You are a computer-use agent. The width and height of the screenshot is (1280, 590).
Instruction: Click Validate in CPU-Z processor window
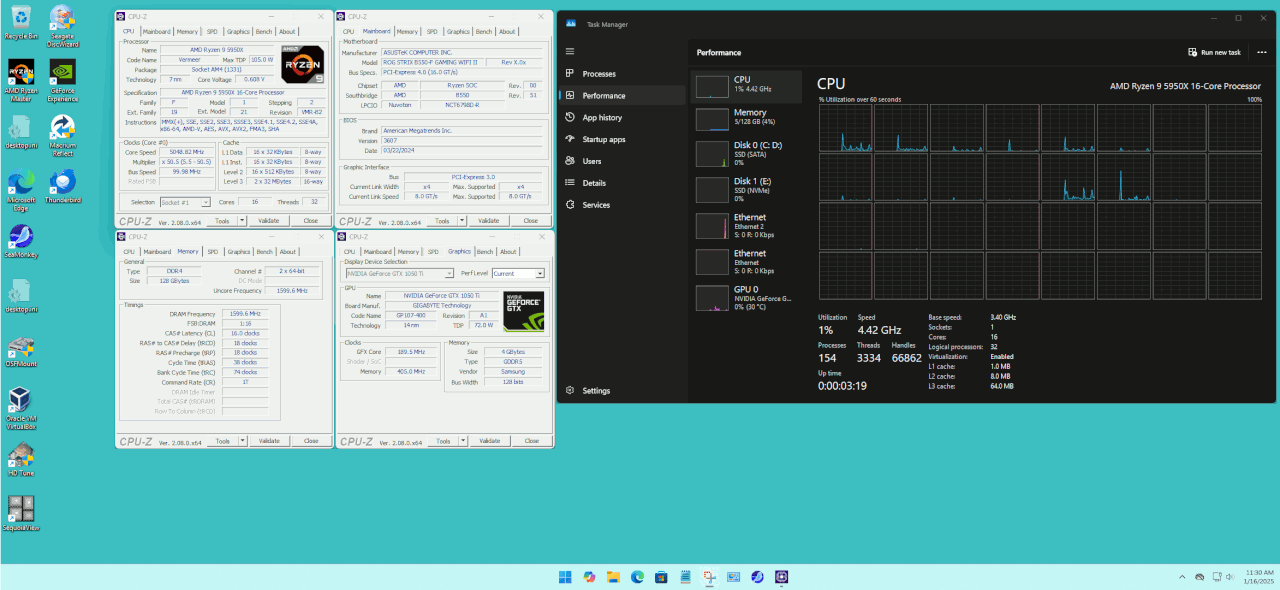[268, 220]
